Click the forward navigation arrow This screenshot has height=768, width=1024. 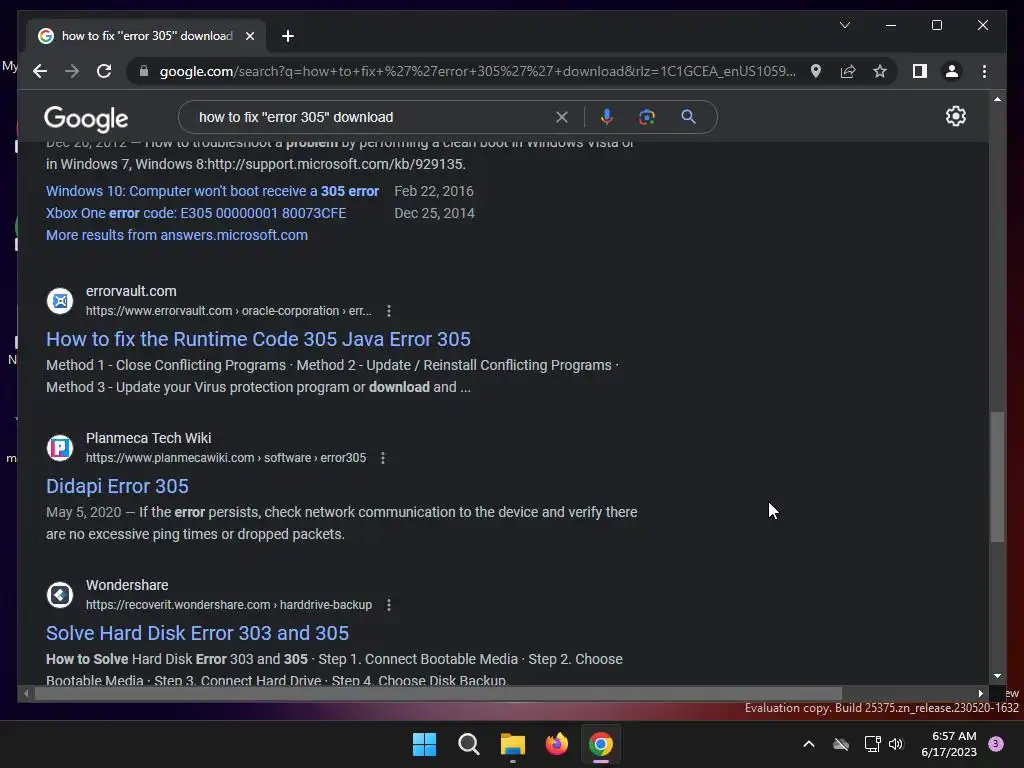[72, 71]
